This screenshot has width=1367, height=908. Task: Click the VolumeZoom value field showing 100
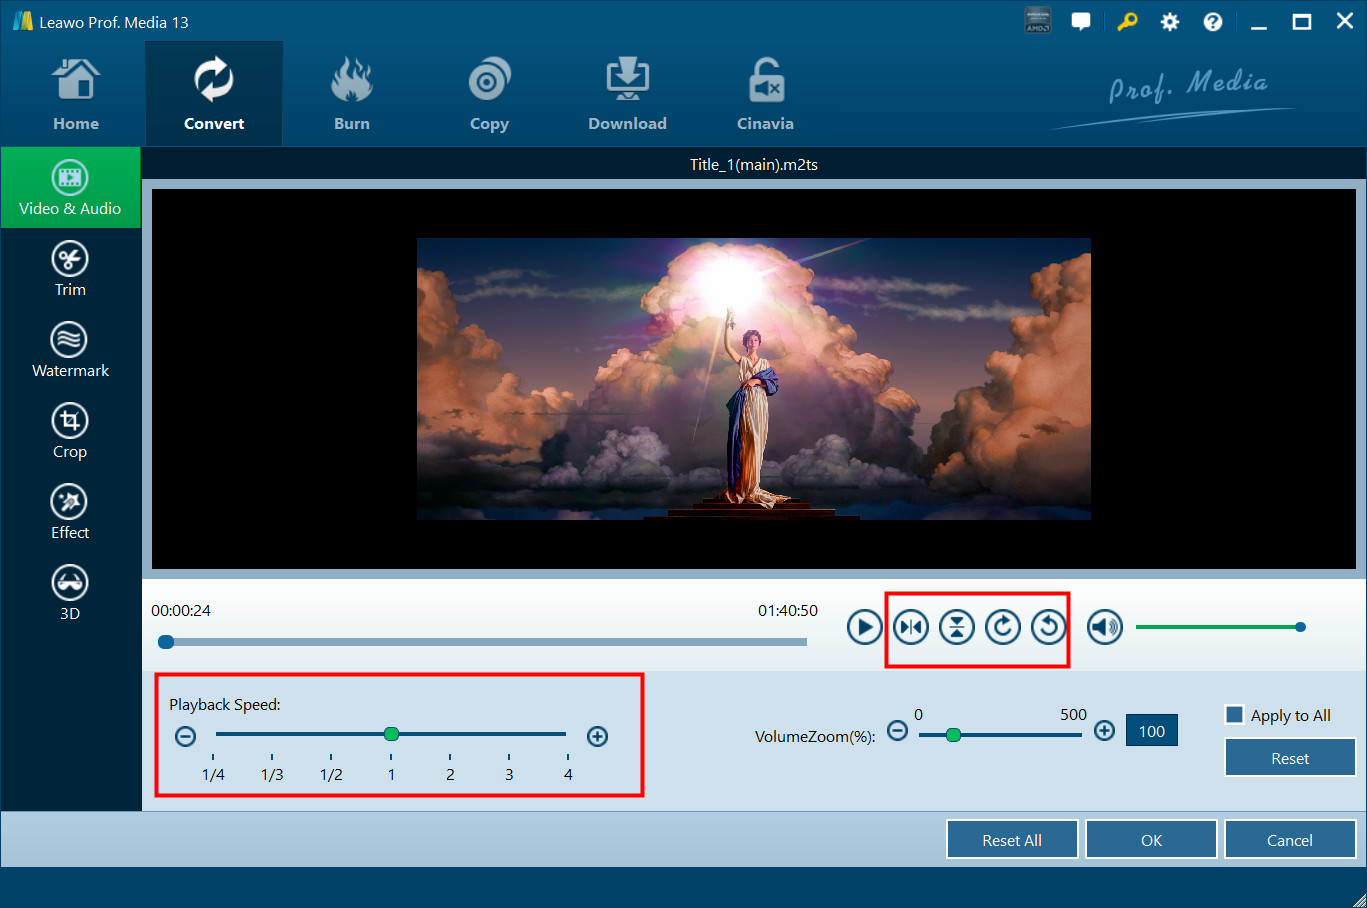(1152, 731)
